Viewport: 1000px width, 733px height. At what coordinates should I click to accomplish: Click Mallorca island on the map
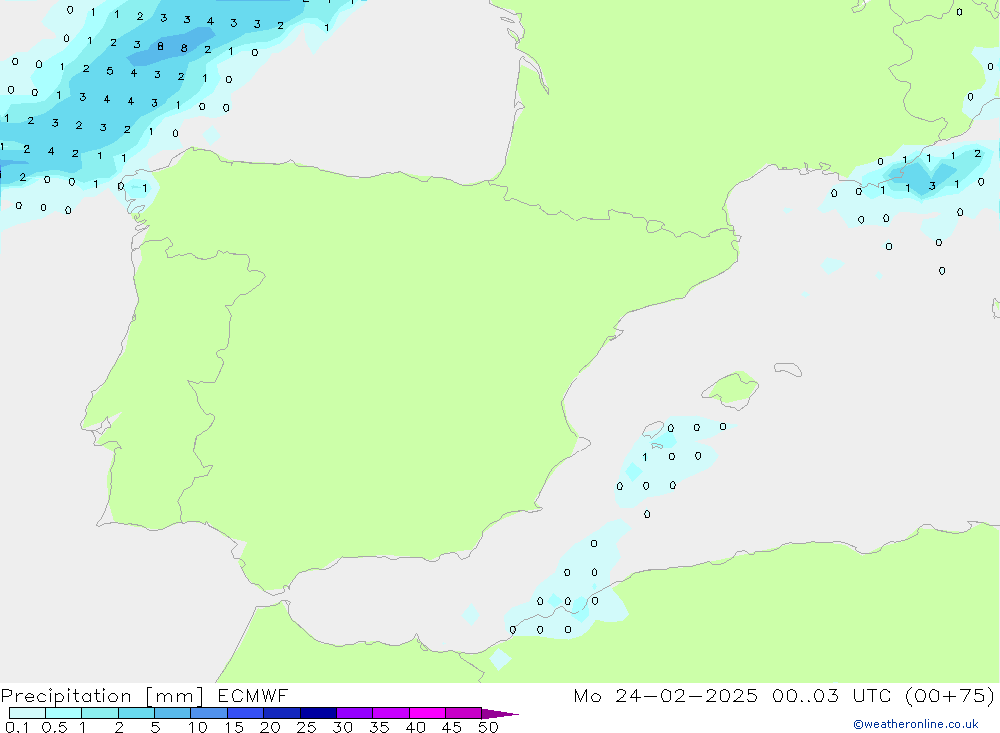pyautogui.click(x=731, y=389)
